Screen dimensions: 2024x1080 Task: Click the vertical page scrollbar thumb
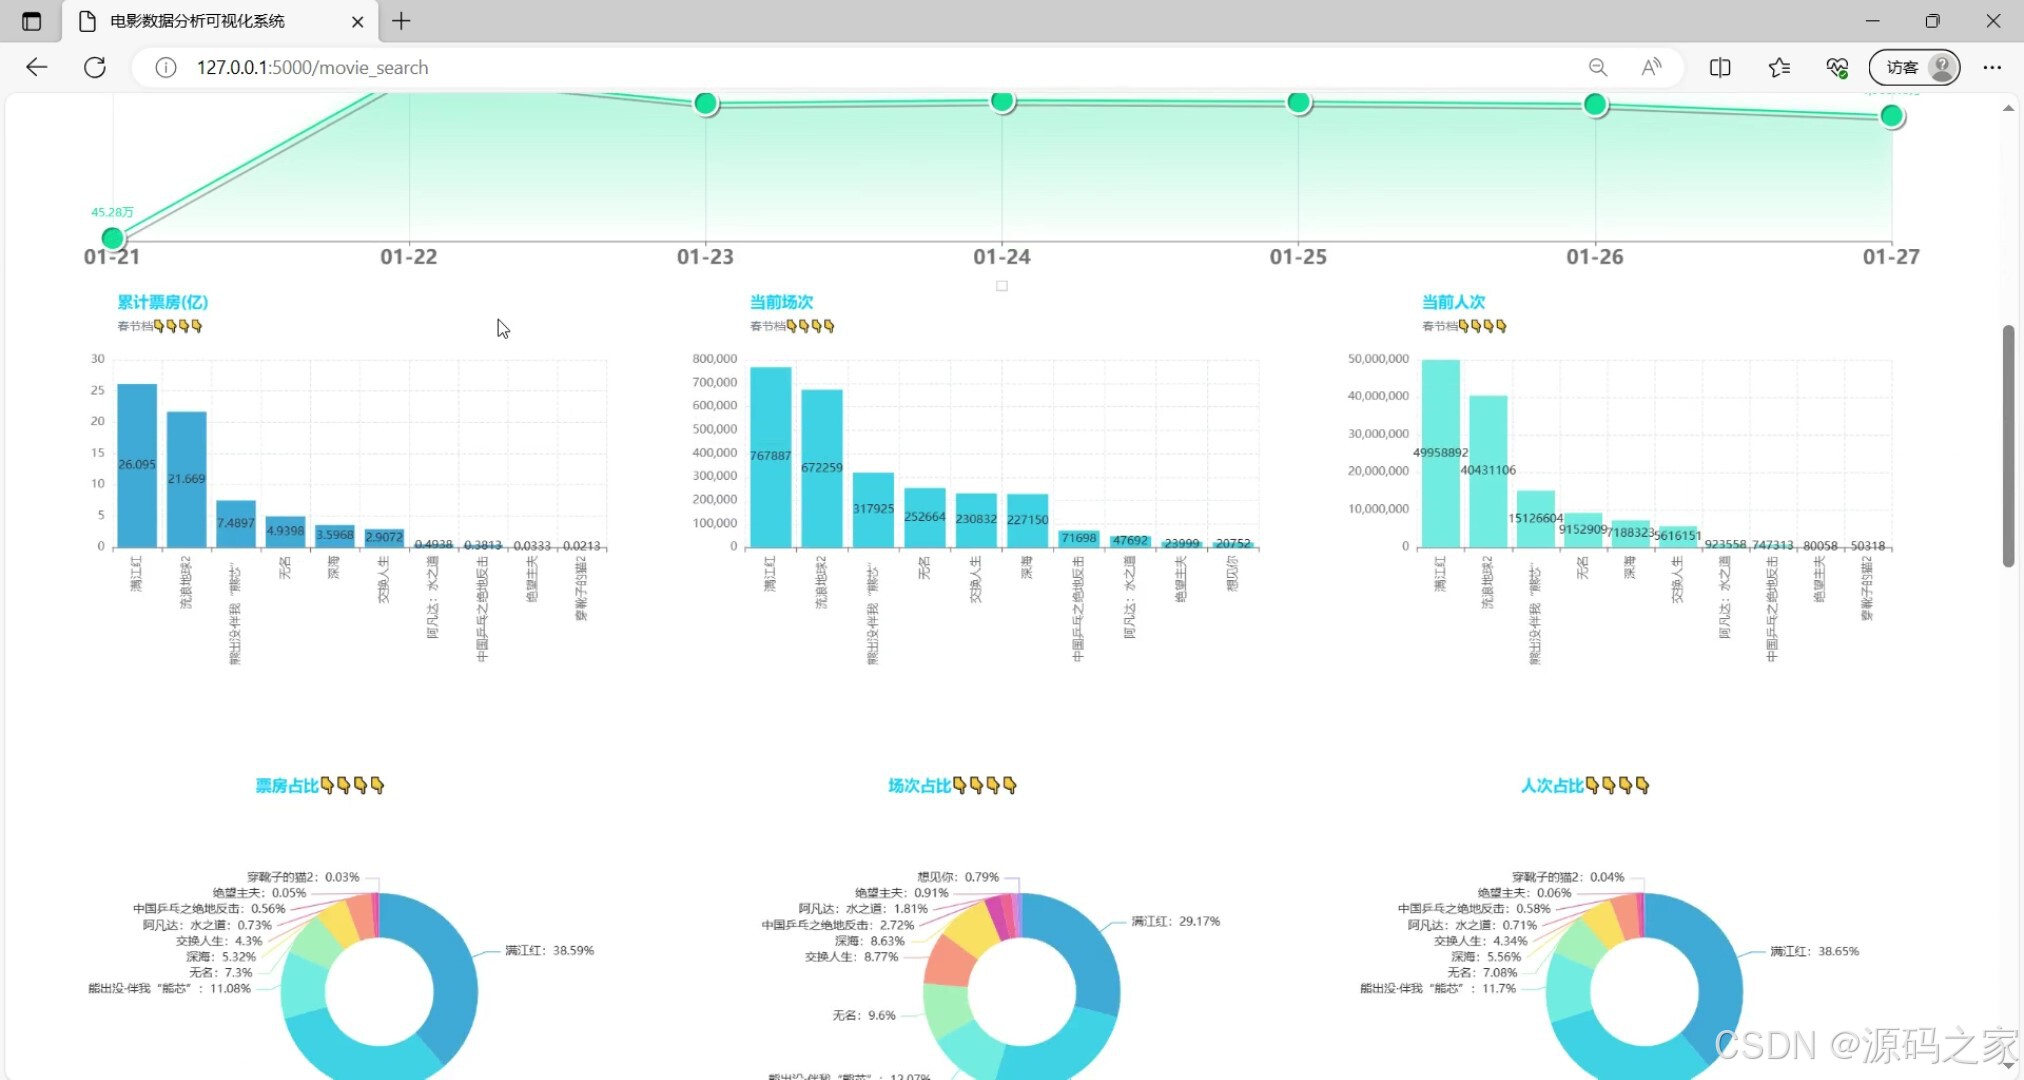point(2008,445)
